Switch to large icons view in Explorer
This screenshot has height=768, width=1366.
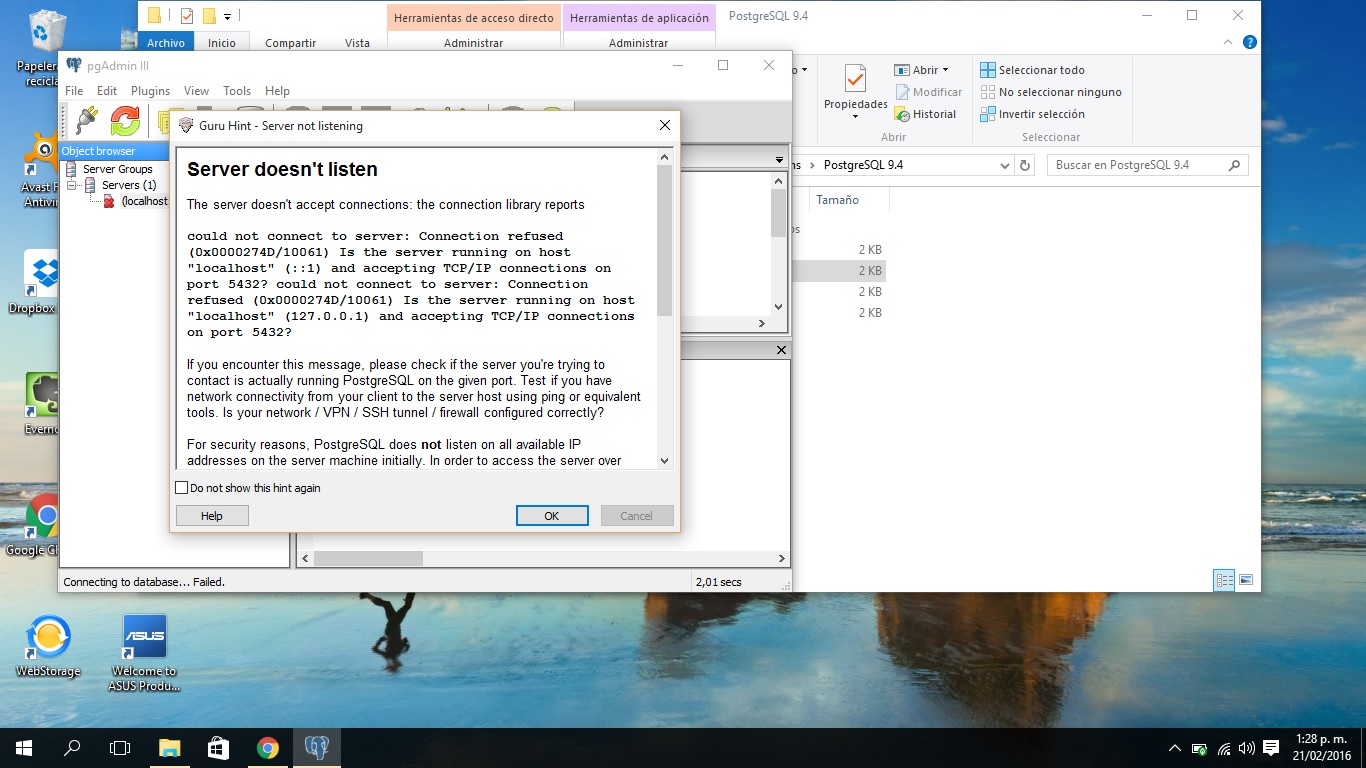coord(1246,580)
